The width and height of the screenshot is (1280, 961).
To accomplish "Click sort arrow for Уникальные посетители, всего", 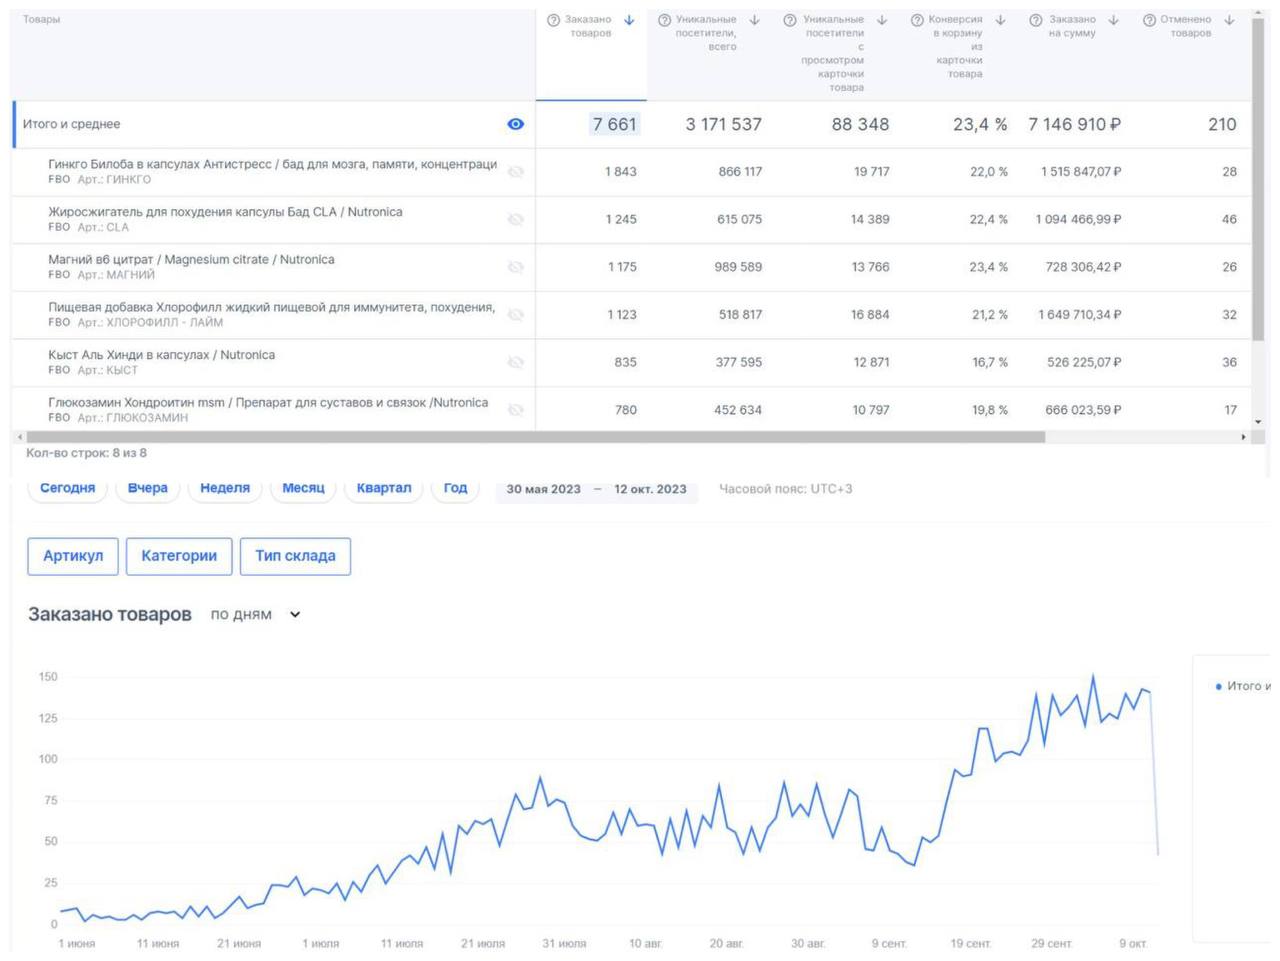I will click(754, 20).
